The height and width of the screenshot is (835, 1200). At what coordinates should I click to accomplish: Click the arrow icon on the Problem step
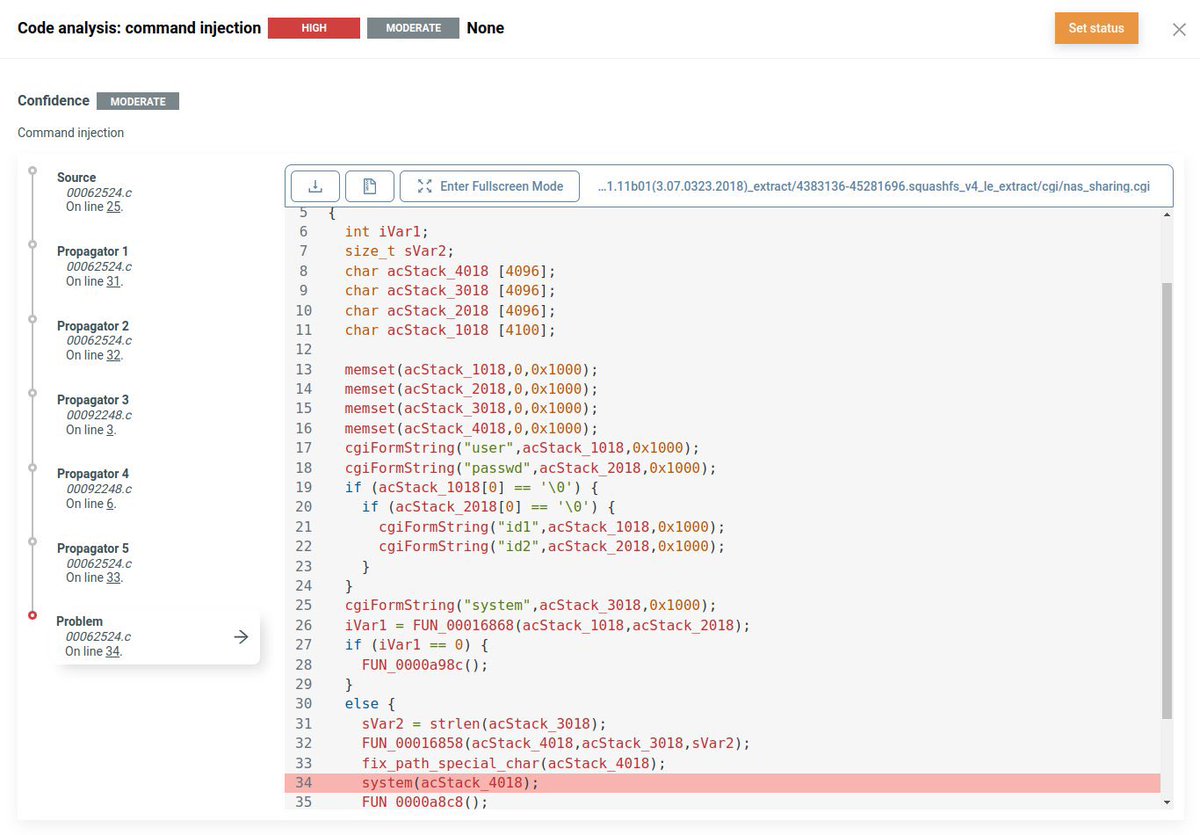click(x=241, y=637)
